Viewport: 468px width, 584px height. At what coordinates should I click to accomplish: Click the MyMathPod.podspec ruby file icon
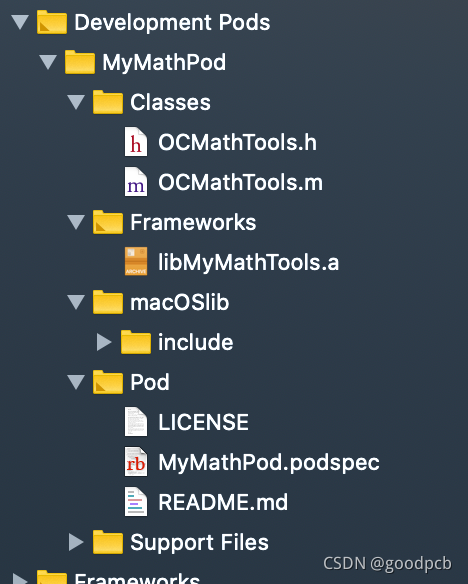(x=136, y=462)
